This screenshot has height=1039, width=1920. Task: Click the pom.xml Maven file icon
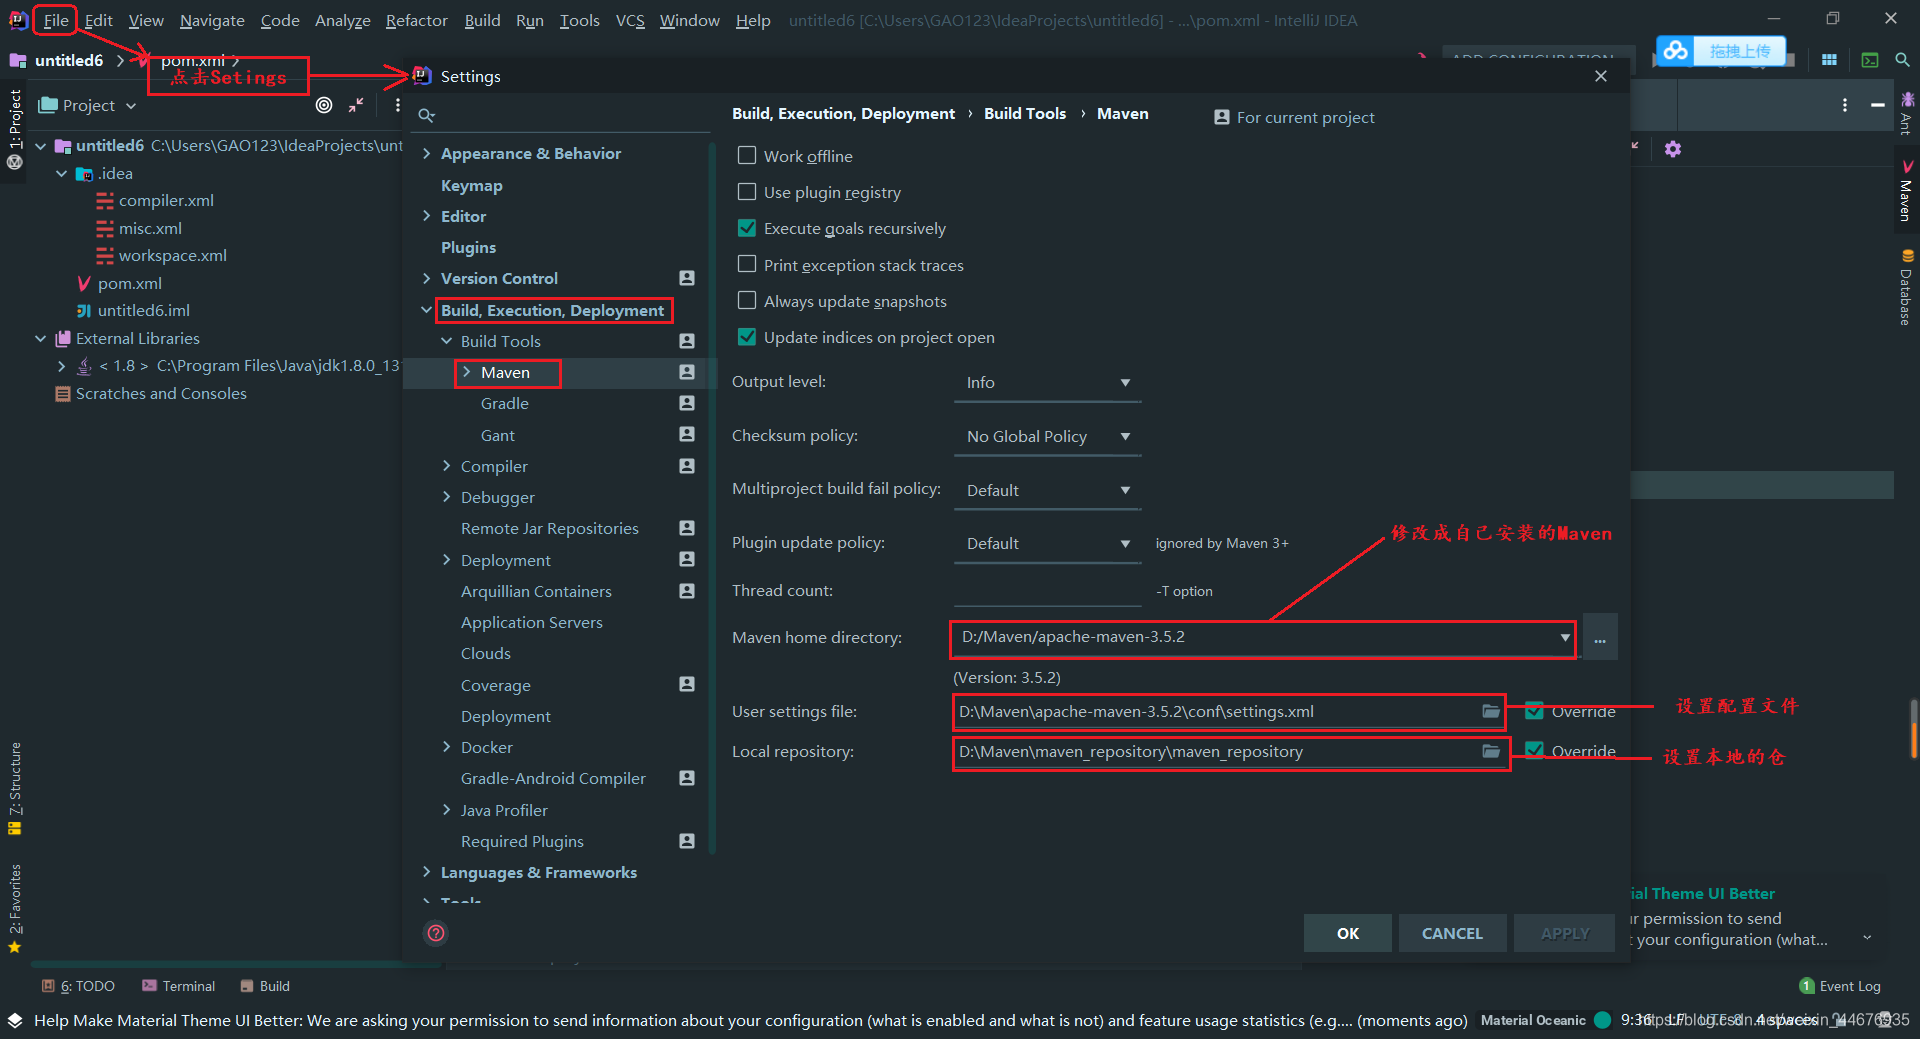(x=84, y=283)
